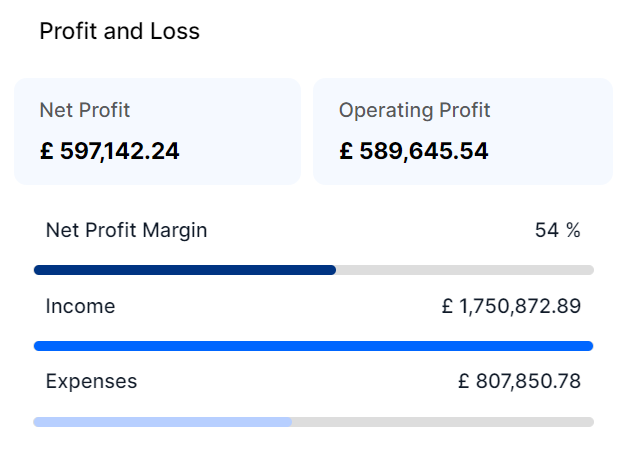Click the pound sign in Operating Profit amount

pos(346,152)
